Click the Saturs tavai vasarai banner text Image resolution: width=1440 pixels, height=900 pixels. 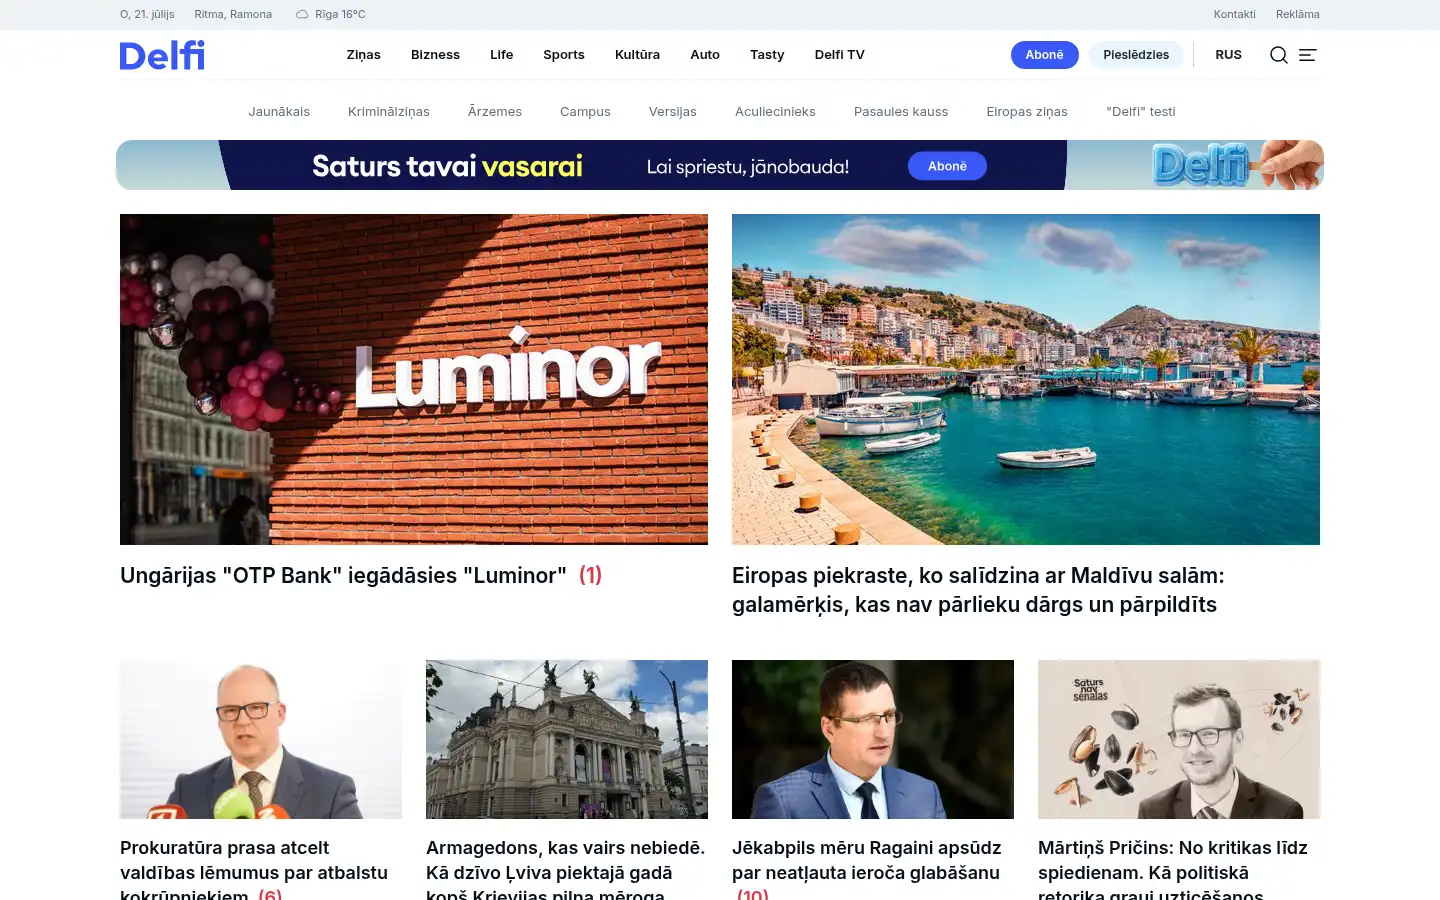447,166
